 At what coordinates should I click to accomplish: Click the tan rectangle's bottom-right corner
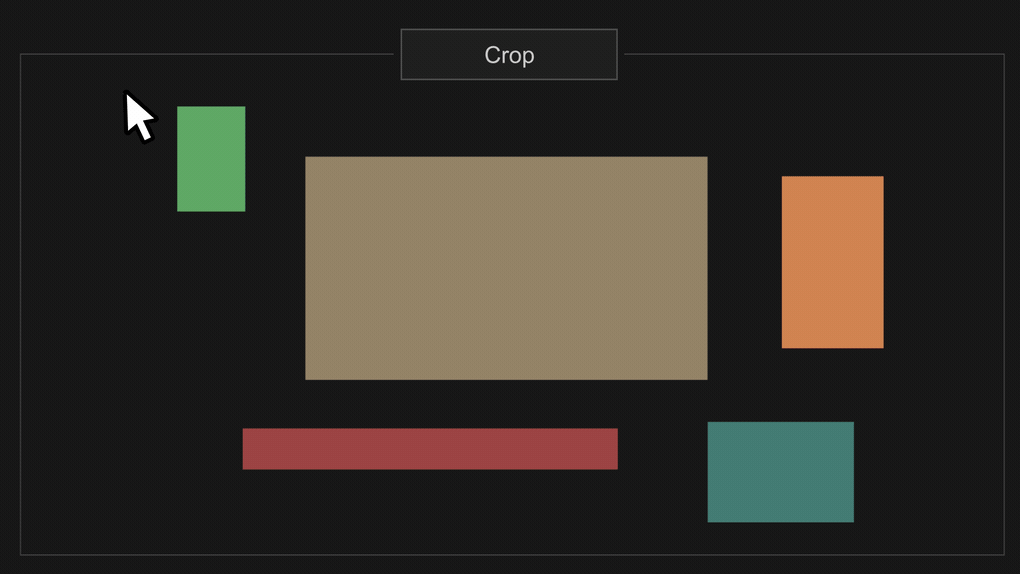click(707, 379)
